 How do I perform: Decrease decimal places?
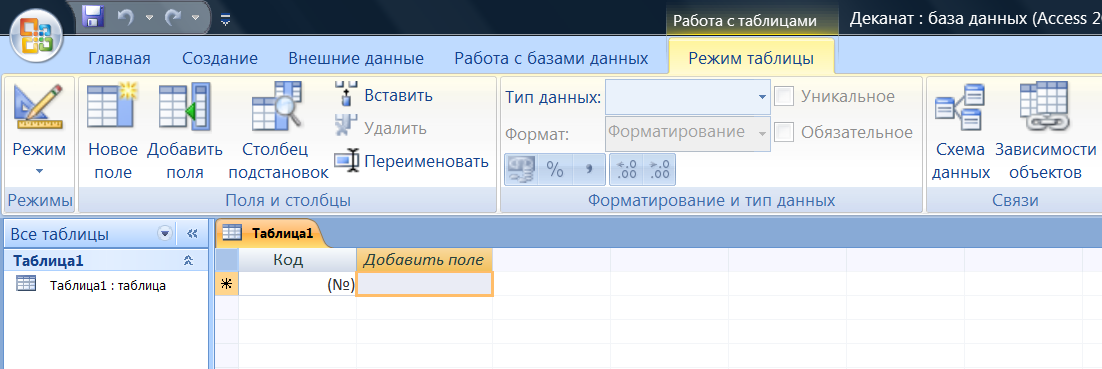(x=659, y=169)
